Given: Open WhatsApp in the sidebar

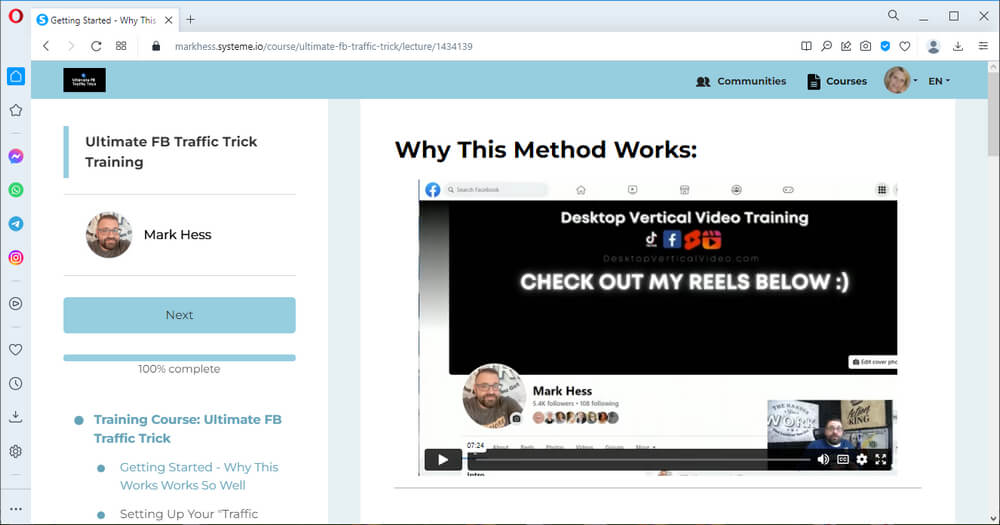Looking at the screenshot, I should pos(16,190).
